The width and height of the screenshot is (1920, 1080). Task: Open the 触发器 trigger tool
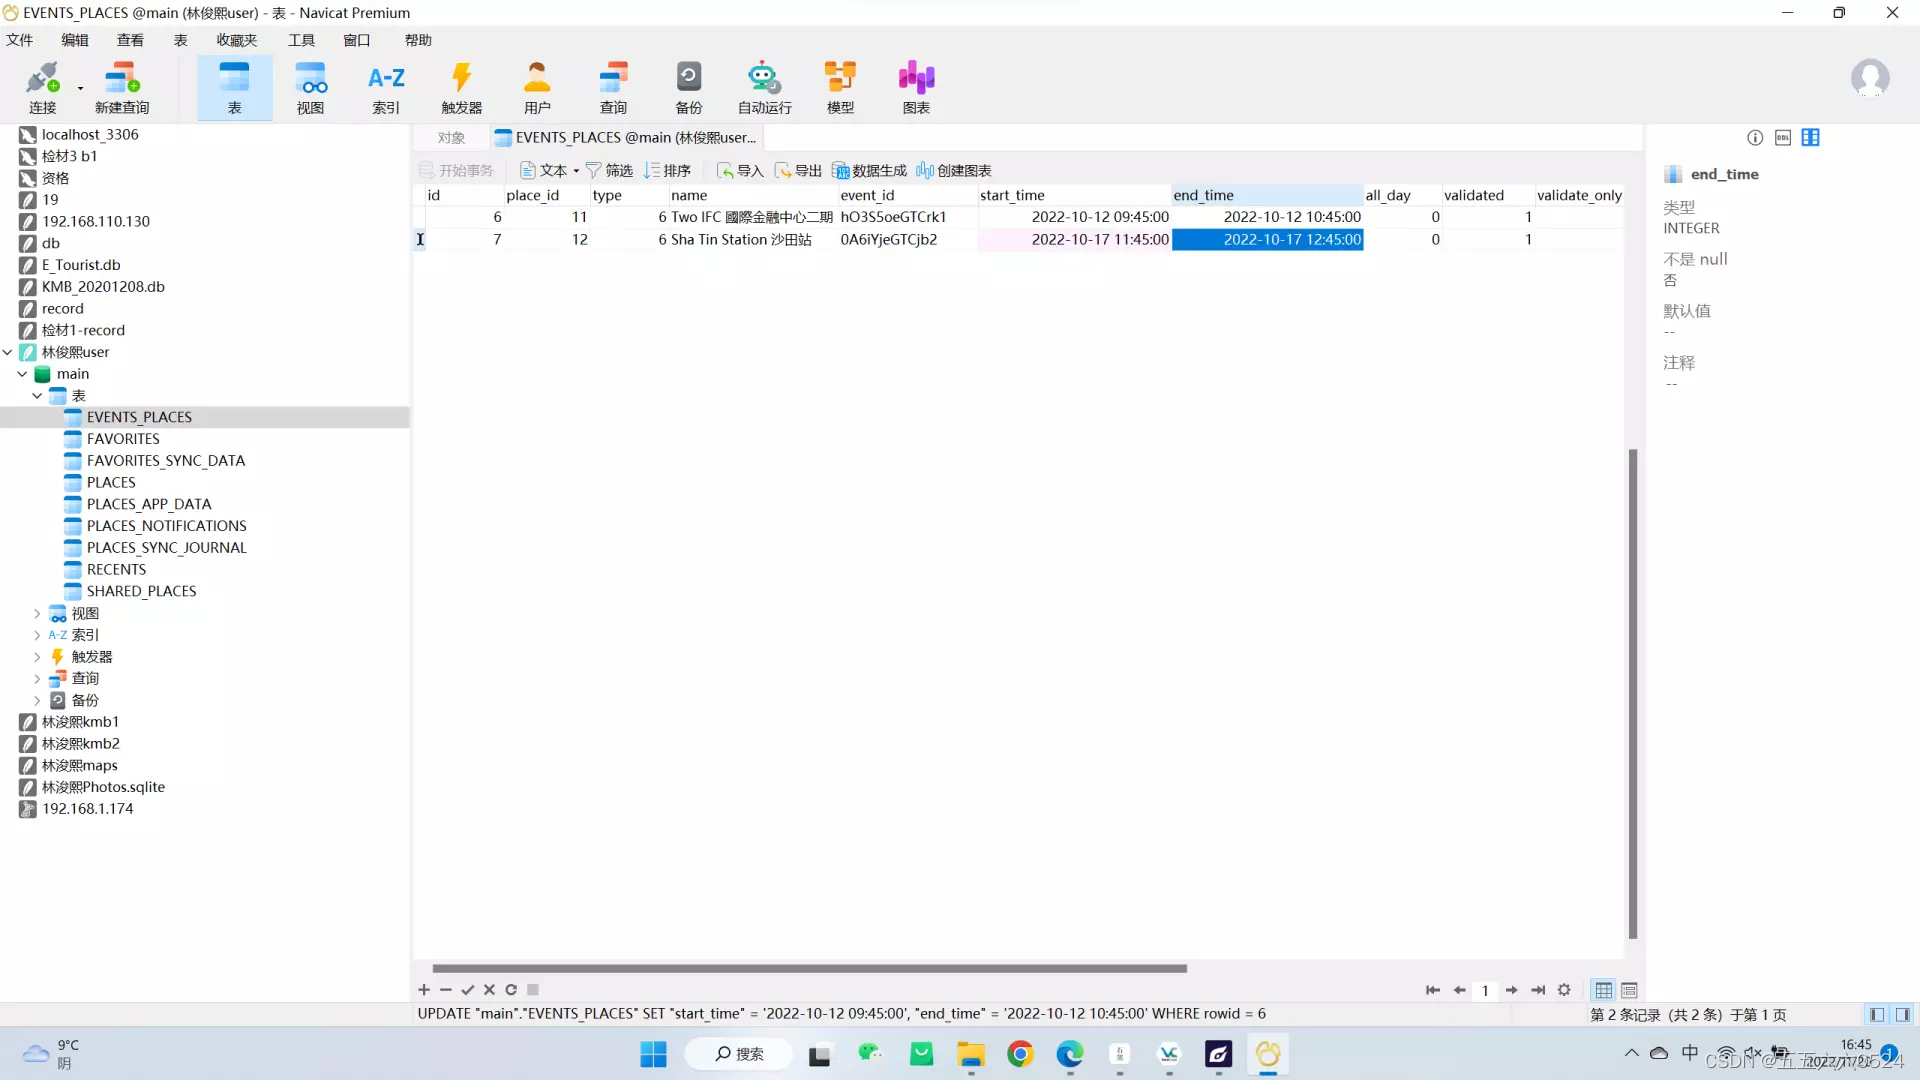[461, 87]
